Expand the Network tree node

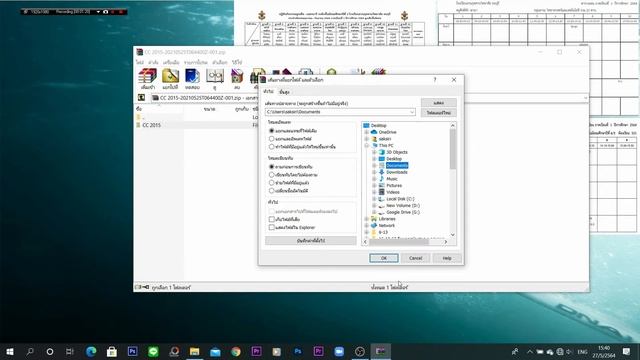367,225
